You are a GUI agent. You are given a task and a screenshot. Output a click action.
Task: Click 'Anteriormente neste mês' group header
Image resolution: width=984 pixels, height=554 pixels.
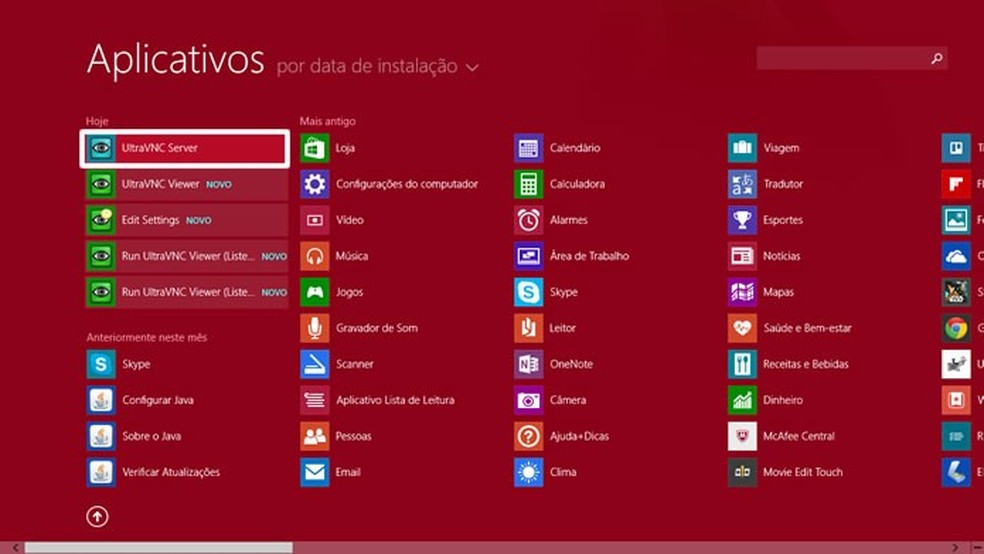pyautogui.click(x=147, y=338)
